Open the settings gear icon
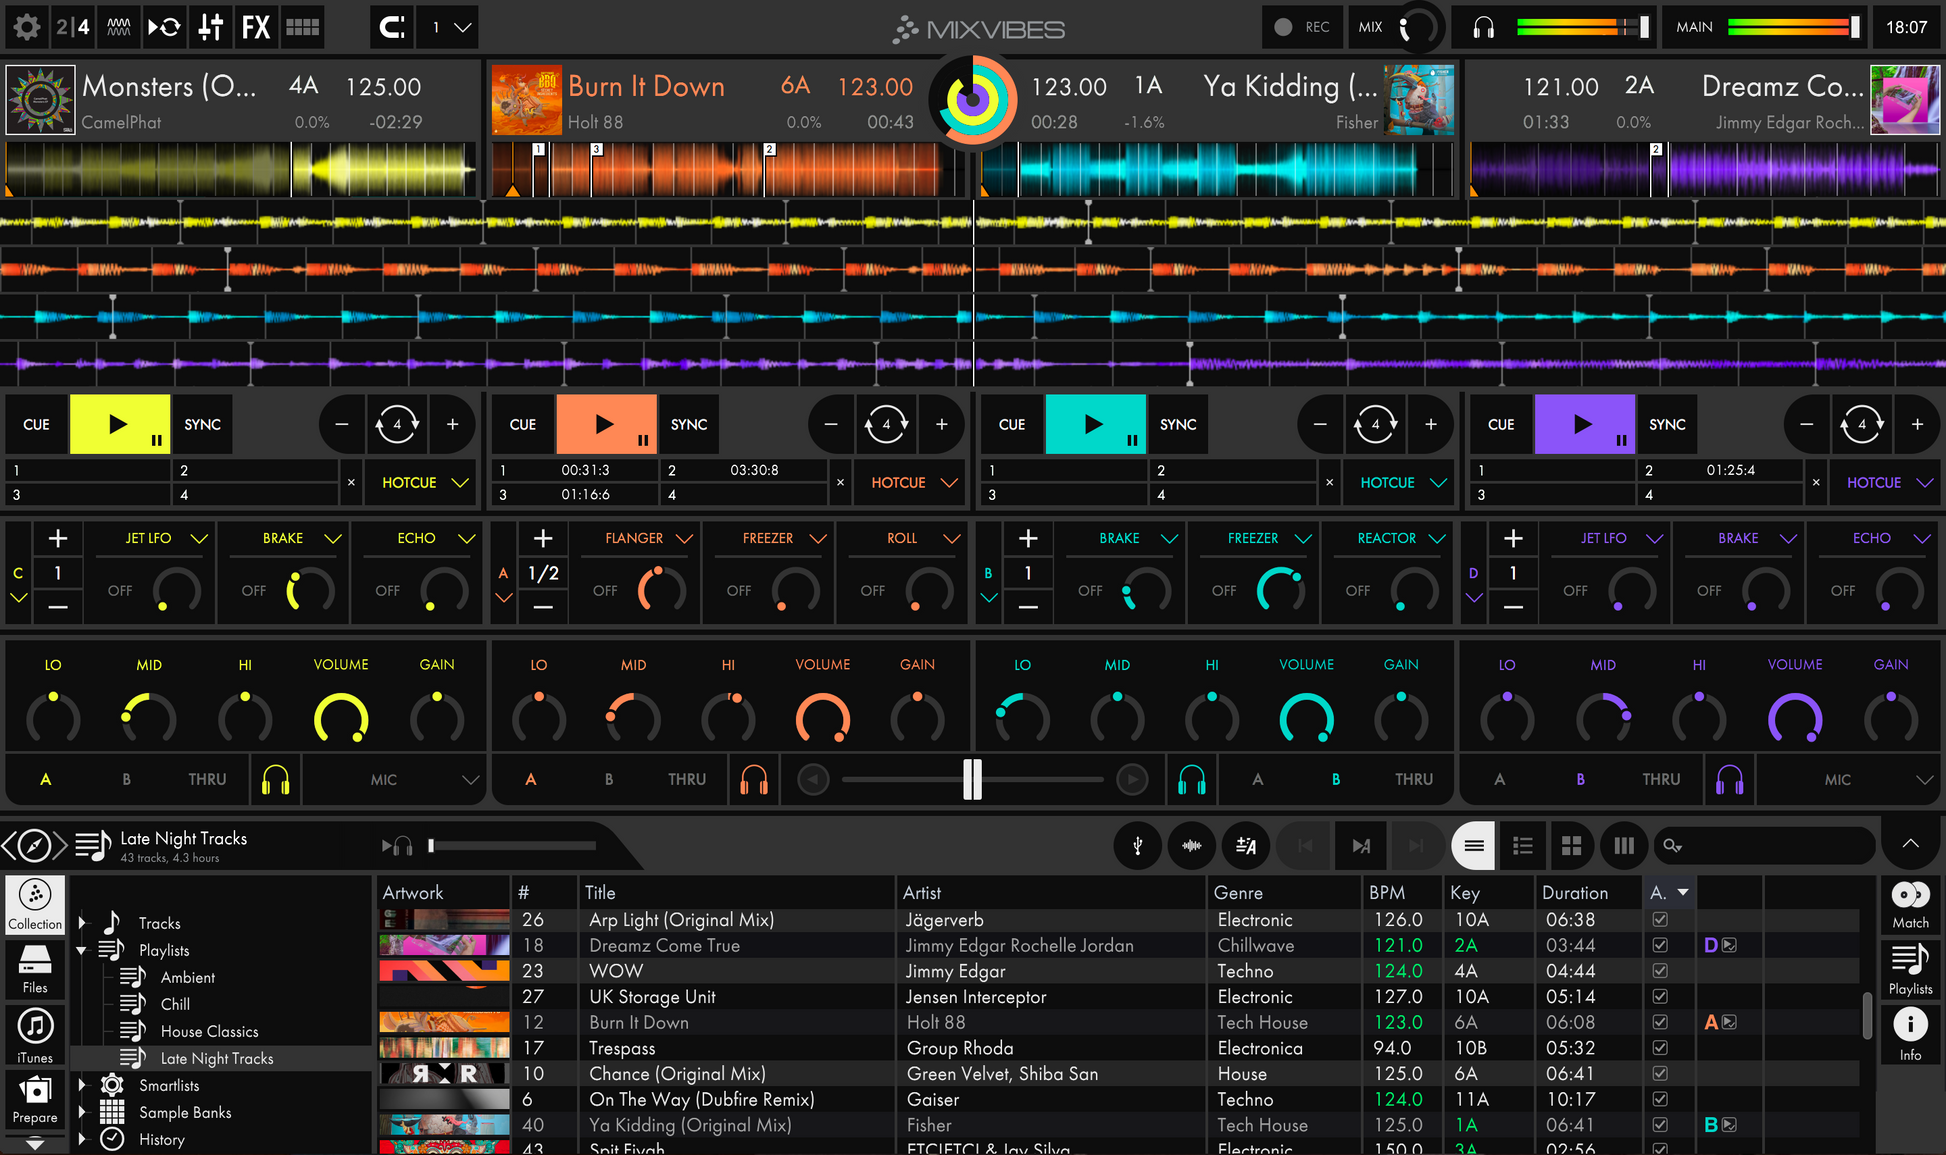This screenshot has height=1155, width=1946. pyautogui.click(x=26, y=27)
